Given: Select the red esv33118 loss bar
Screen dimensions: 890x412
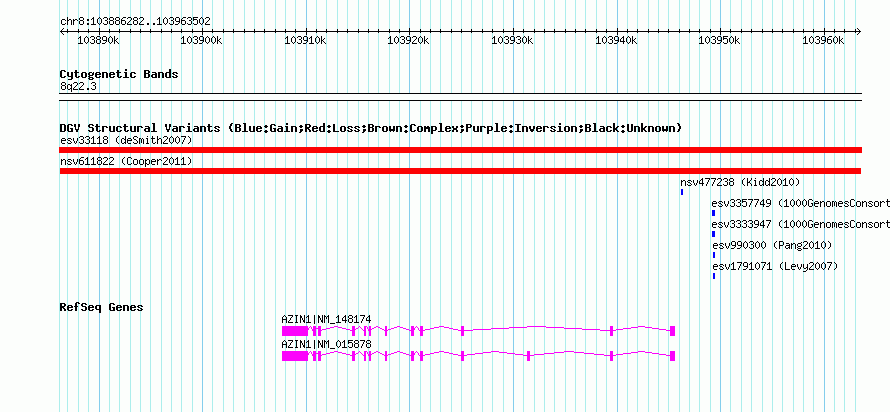Looking at the screenshot, I should pyautogui.click(x=461, y=150).
